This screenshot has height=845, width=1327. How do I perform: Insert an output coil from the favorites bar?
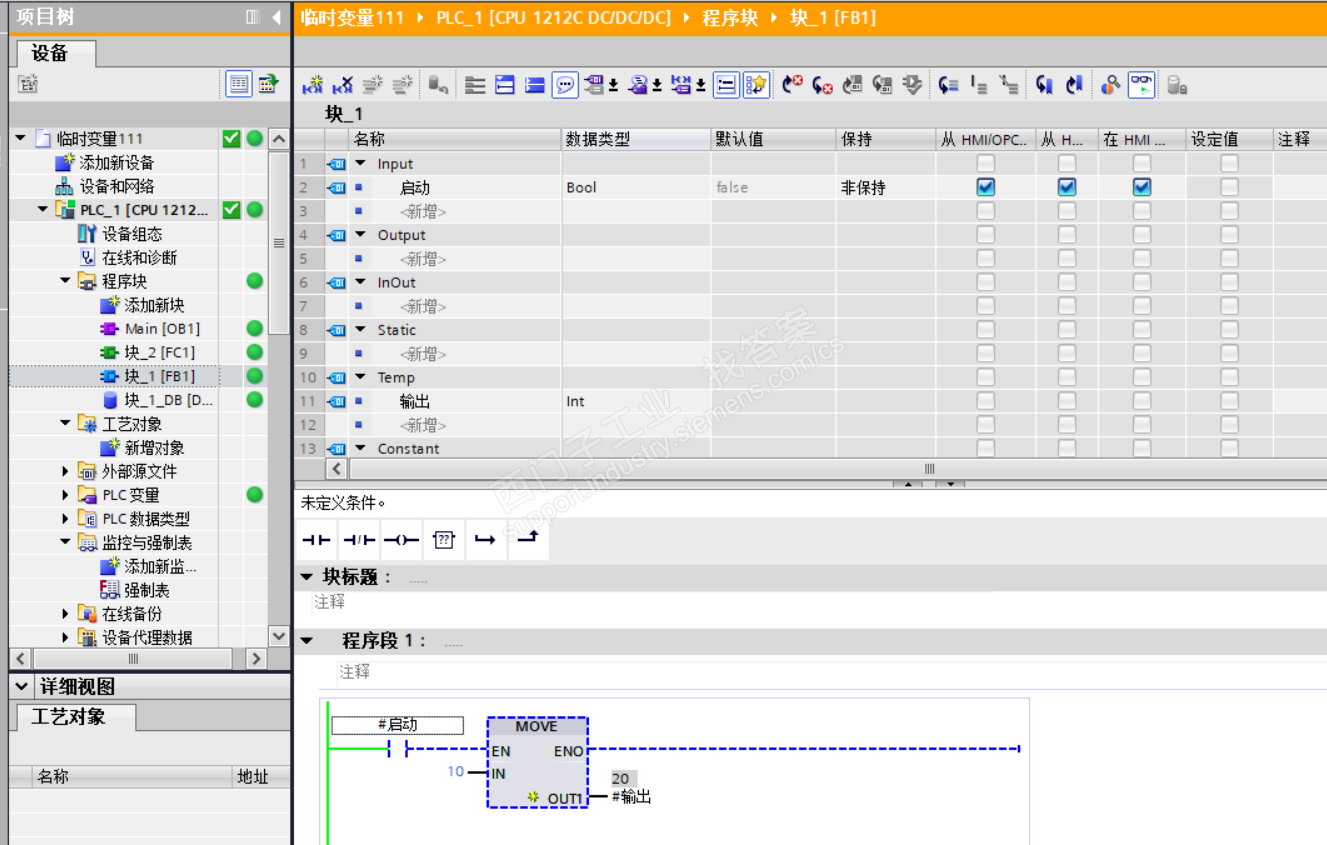[401, 540]
